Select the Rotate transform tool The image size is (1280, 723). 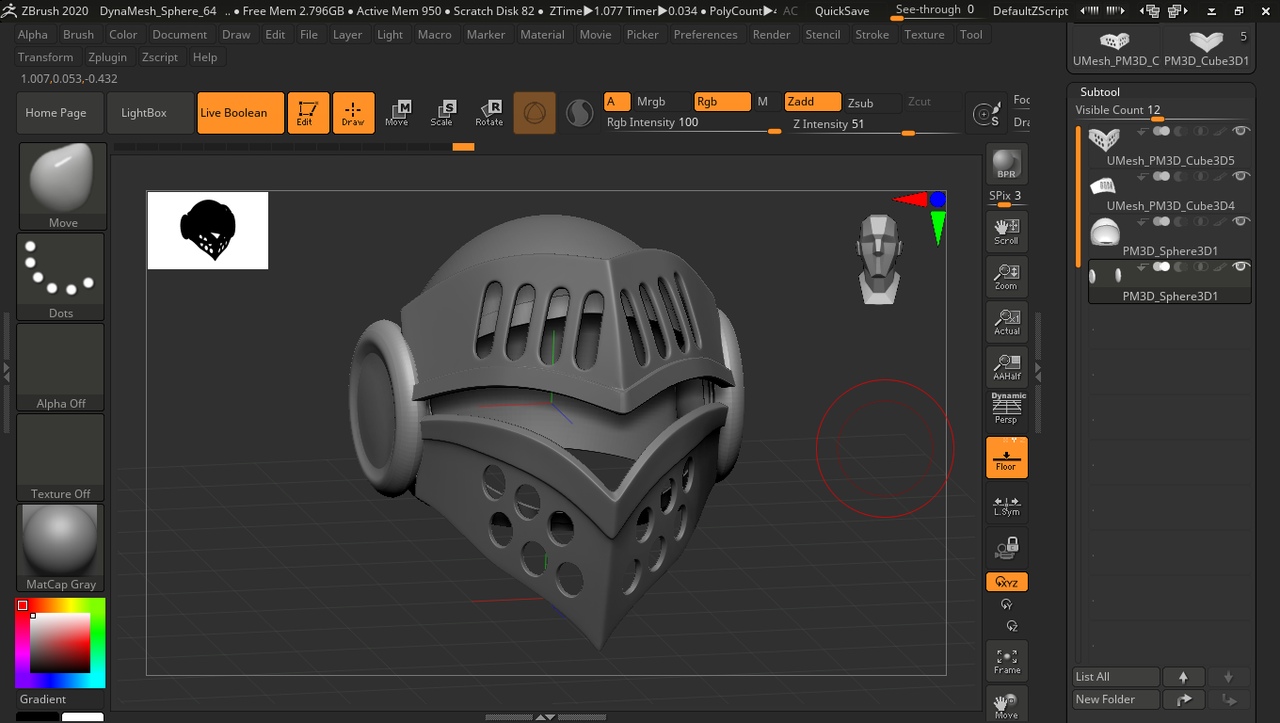(489, 112)
